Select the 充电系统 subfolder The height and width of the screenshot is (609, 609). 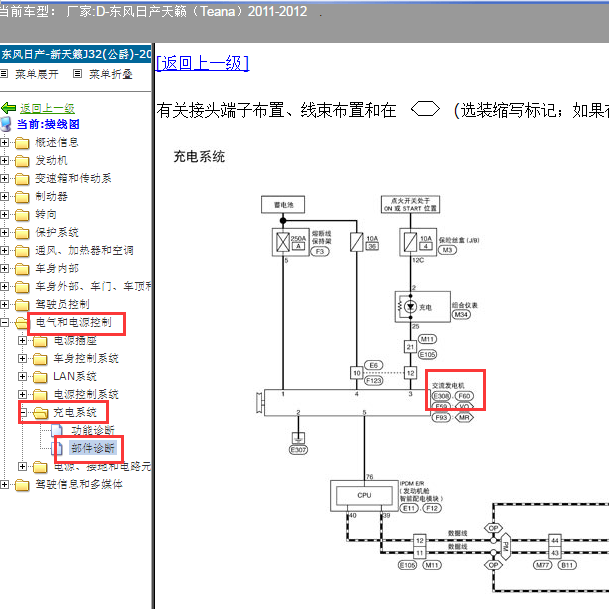75,412
